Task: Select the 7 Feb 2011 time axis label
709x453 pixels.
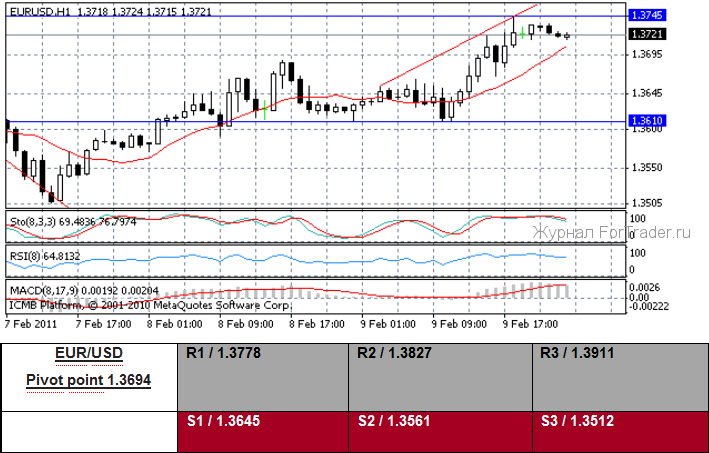Action: click(x=32, y=324)
